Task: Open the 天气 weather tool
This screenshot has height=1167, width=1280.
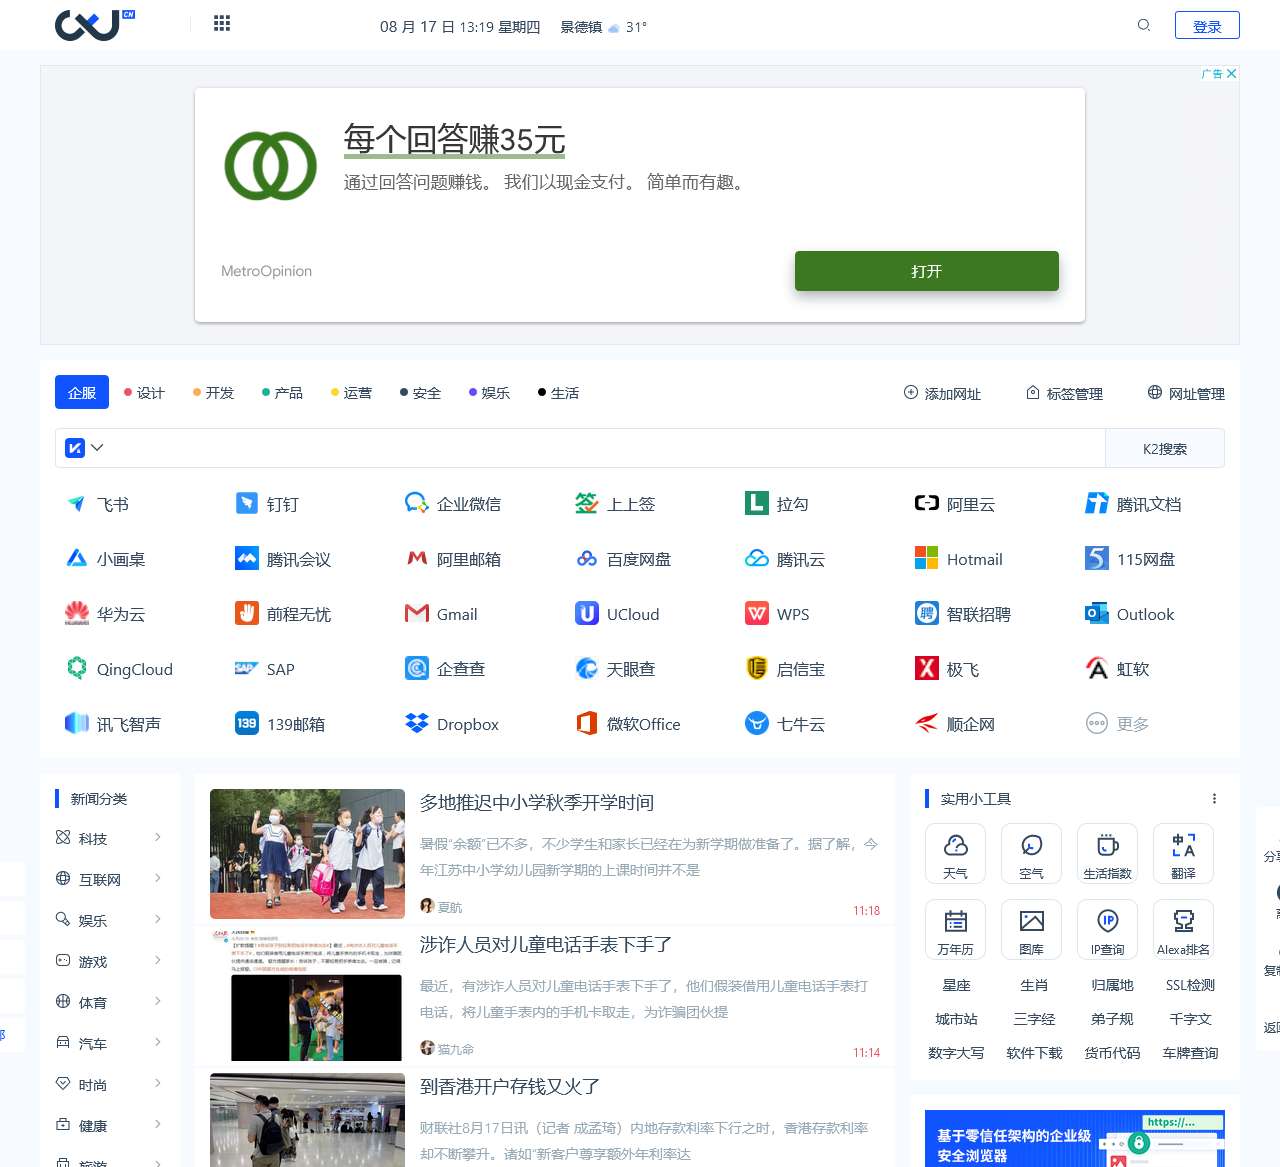Action: [955, 853]
